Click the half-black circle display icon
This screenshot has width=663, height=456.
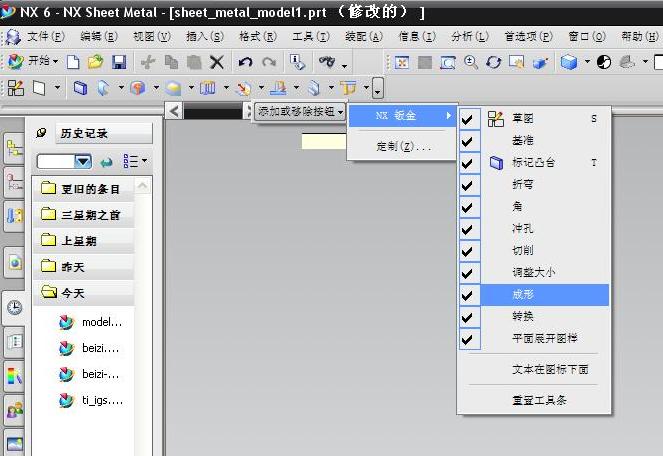pyautogui.click(x=604, y=63)
